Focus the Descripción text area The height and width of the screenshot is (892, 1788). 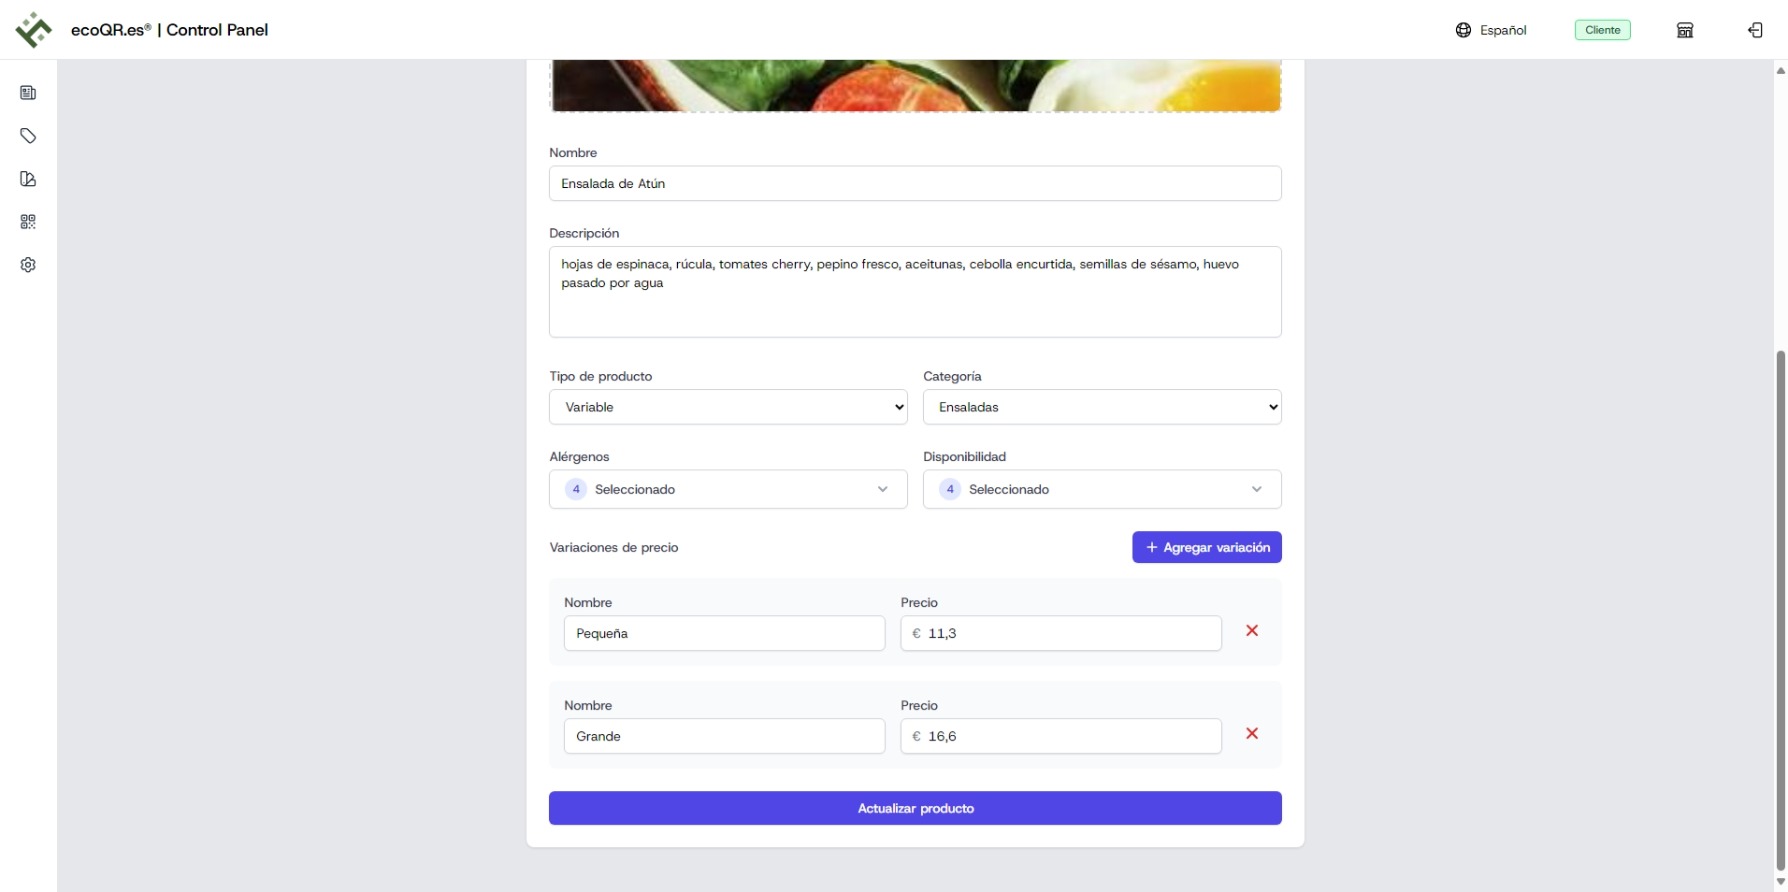coord(915,292)
